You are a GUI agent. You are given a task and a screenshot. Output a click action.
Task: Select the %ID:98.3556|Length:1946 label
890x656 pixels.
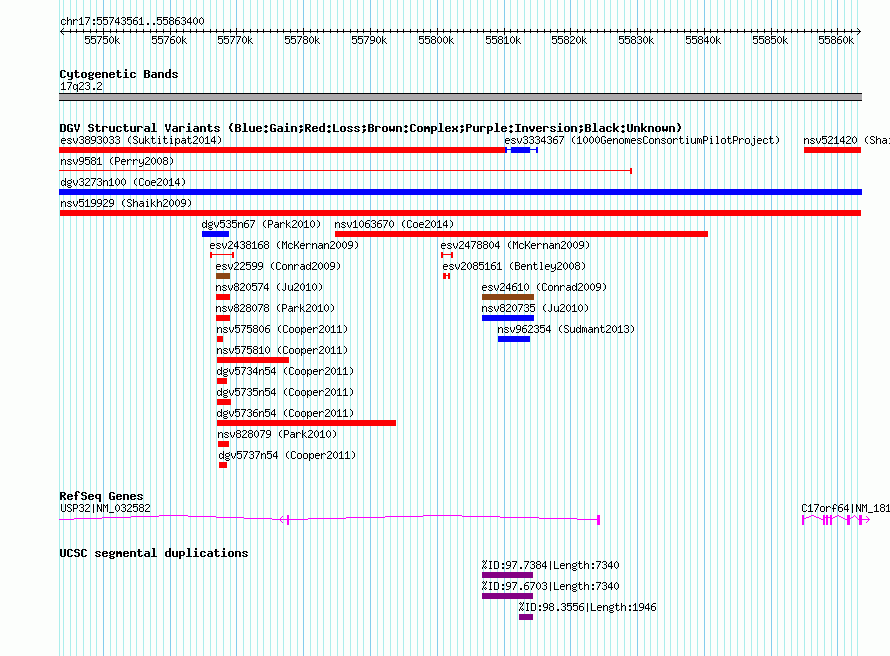point(587,607)
